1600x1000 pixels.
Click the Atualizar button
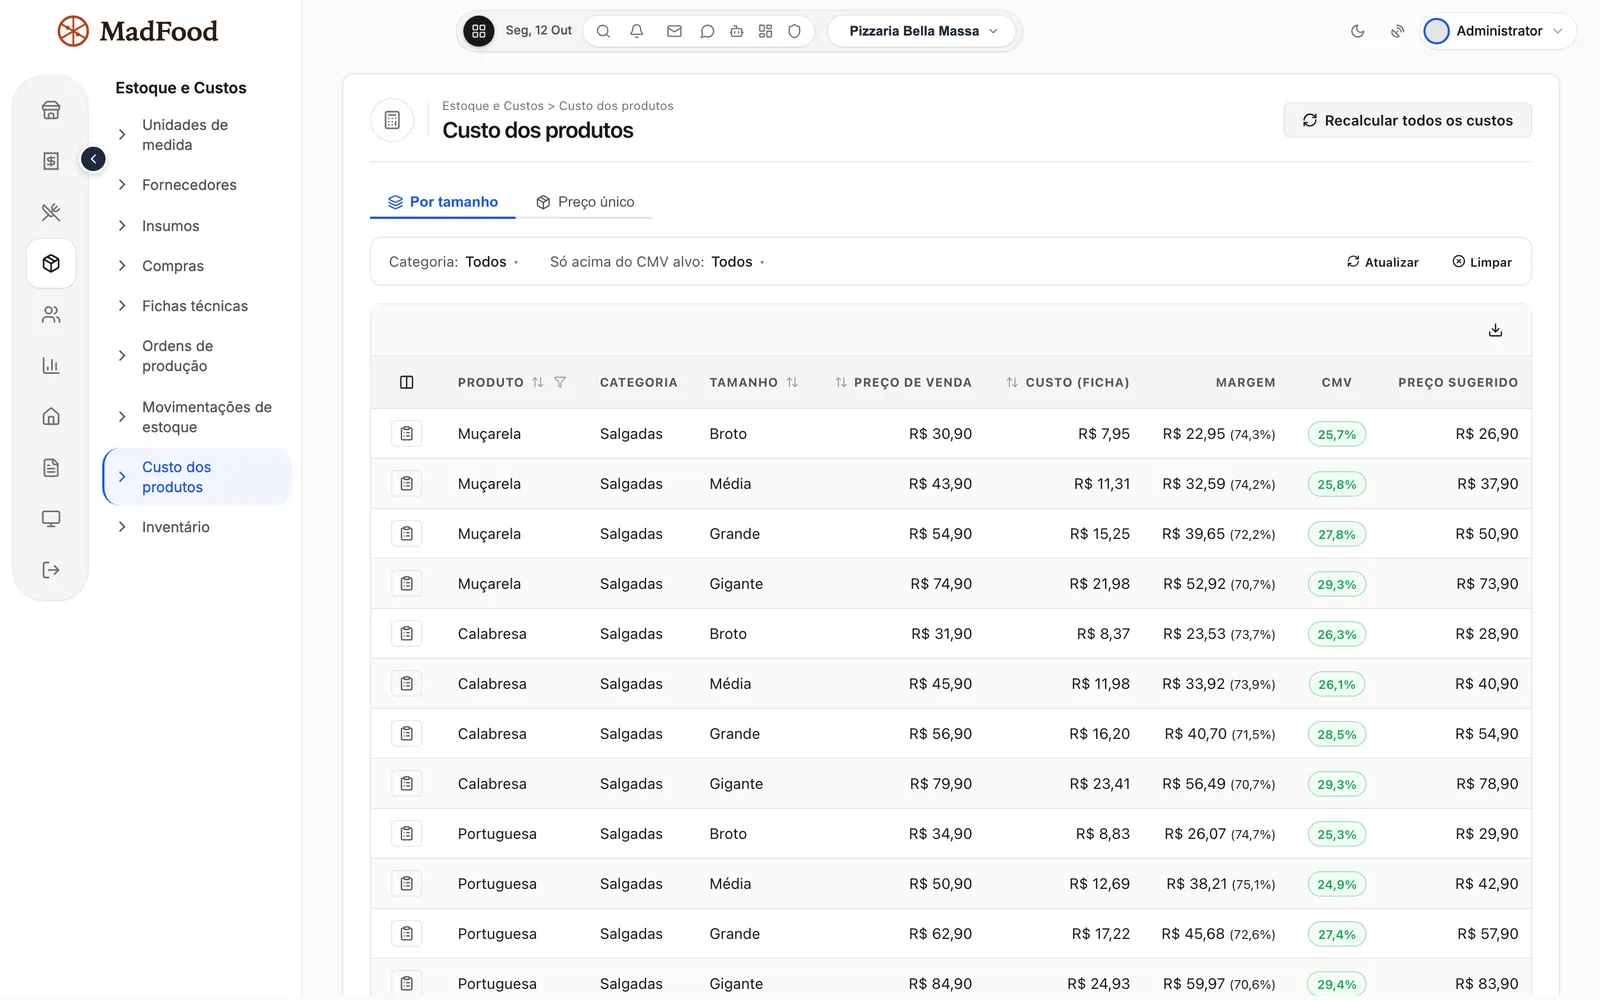pos(1382,262)
